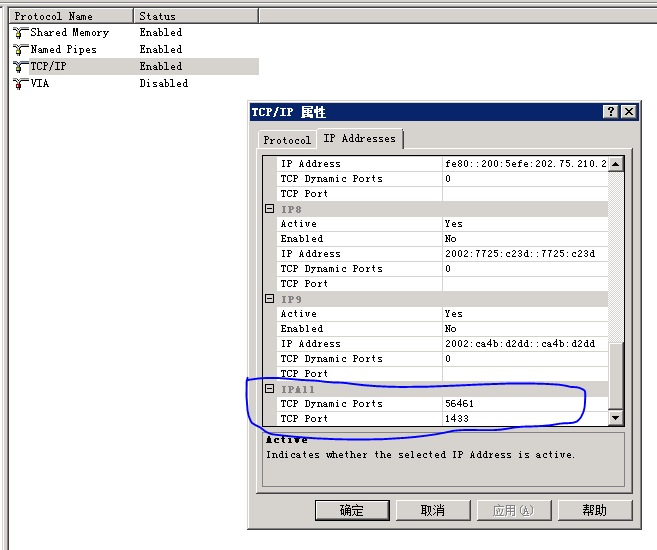Image resolution: width=657 pixels, height=550 pixels.
Task: Collapse the IP9 section
Action: pyautogui.click(x=269, y=299)
